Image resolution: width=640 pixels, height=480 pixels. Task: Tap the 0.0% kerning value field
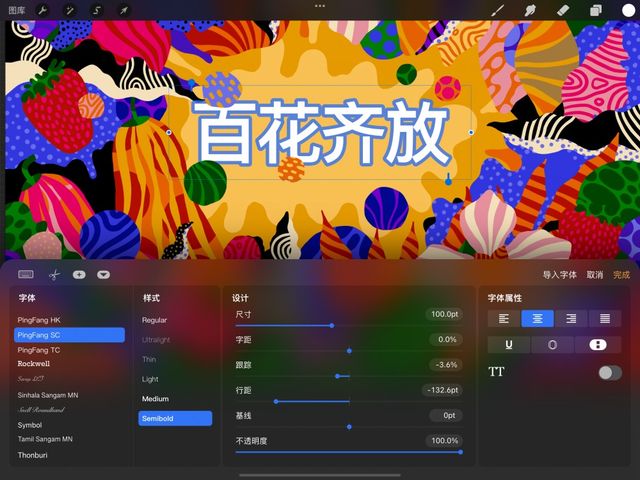446,339
